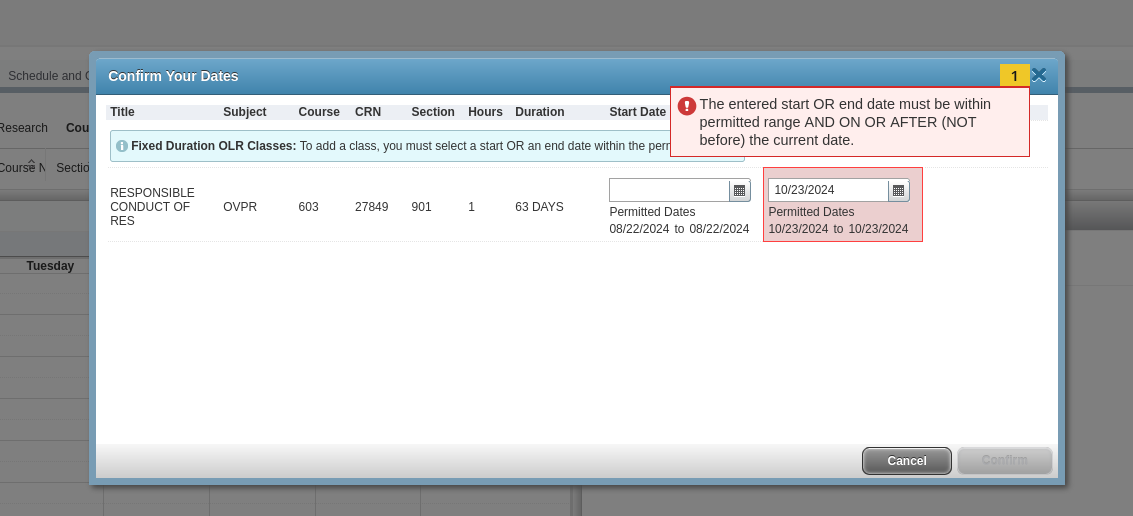Click the blue info icon beside Fixed Duration
The height and width of the screenshot is (516, 1133).
tap(122, 146)
